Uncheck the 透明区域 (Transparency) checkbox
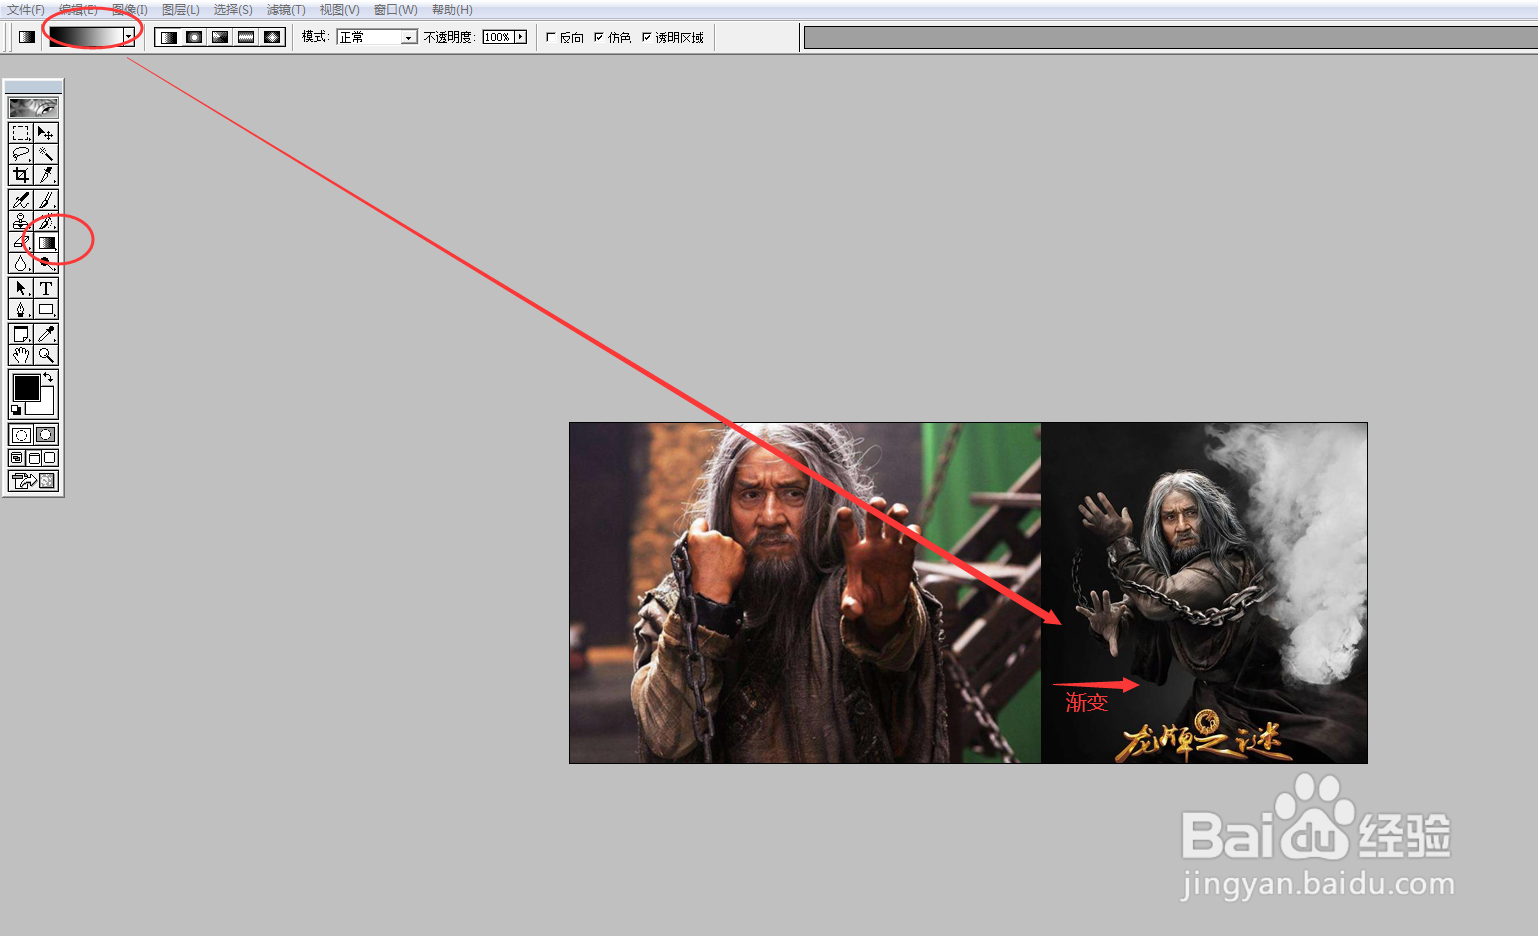 point(647,37)
